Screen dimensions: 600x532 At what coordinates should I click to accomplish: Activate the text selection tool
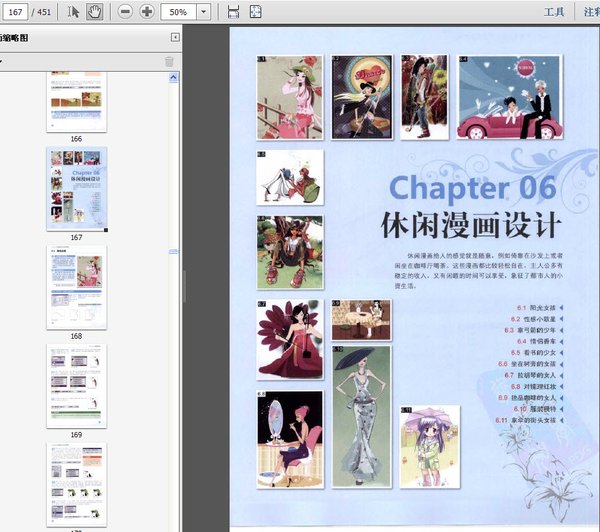[x=73, y=12]
